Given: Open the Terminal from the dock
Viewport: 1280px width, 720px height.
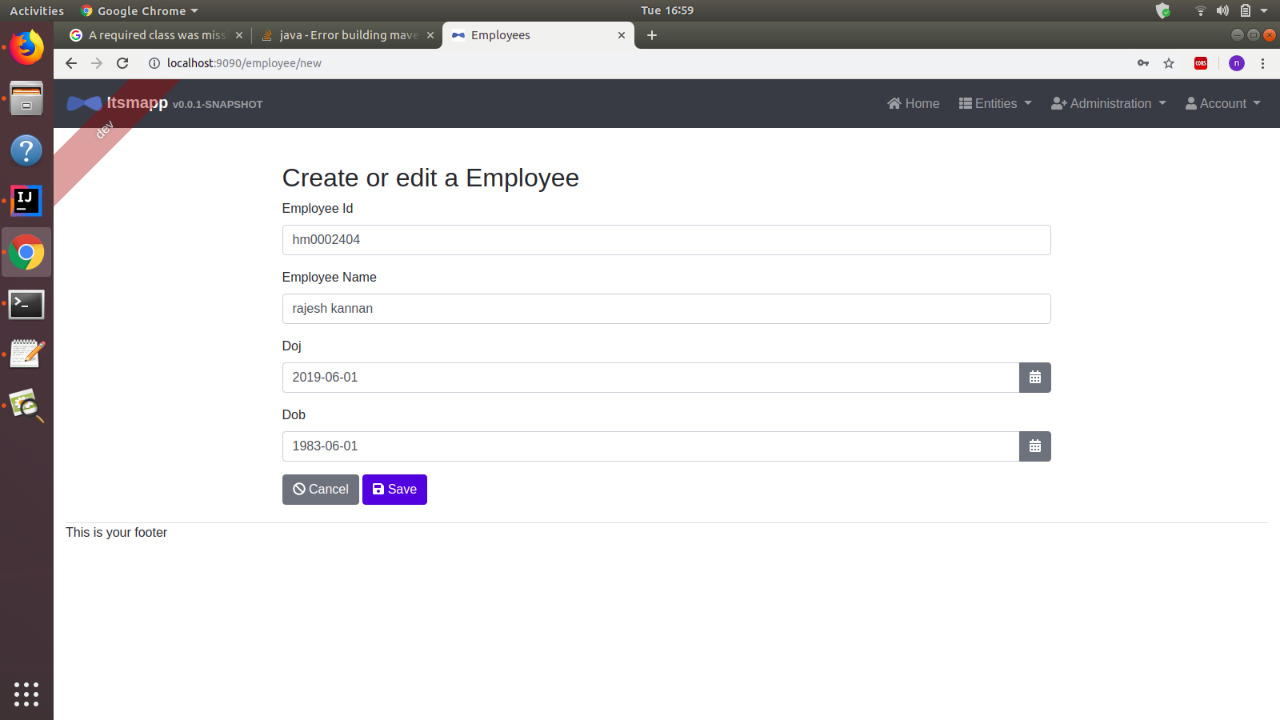Looking at the screenshot, I should [x=27, y=304].
